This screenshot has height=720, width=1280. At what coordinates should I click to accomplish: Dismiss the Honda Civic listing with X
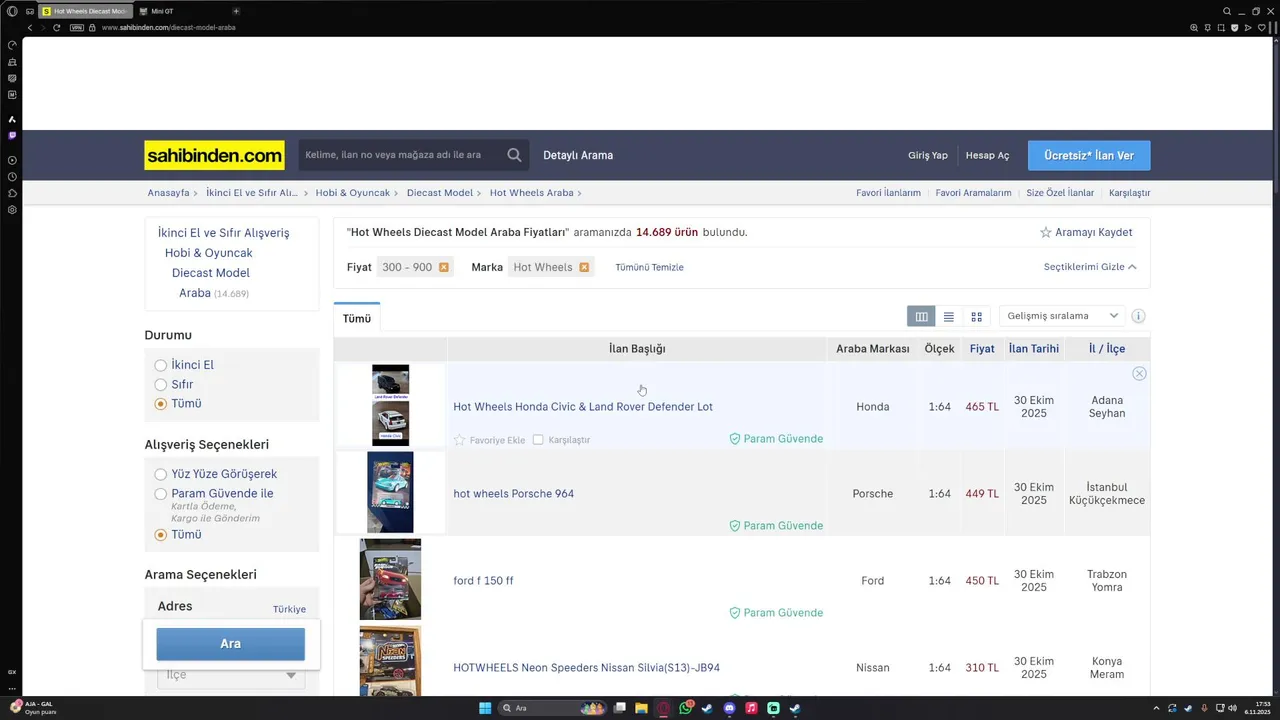click(x=1139, y=373)
